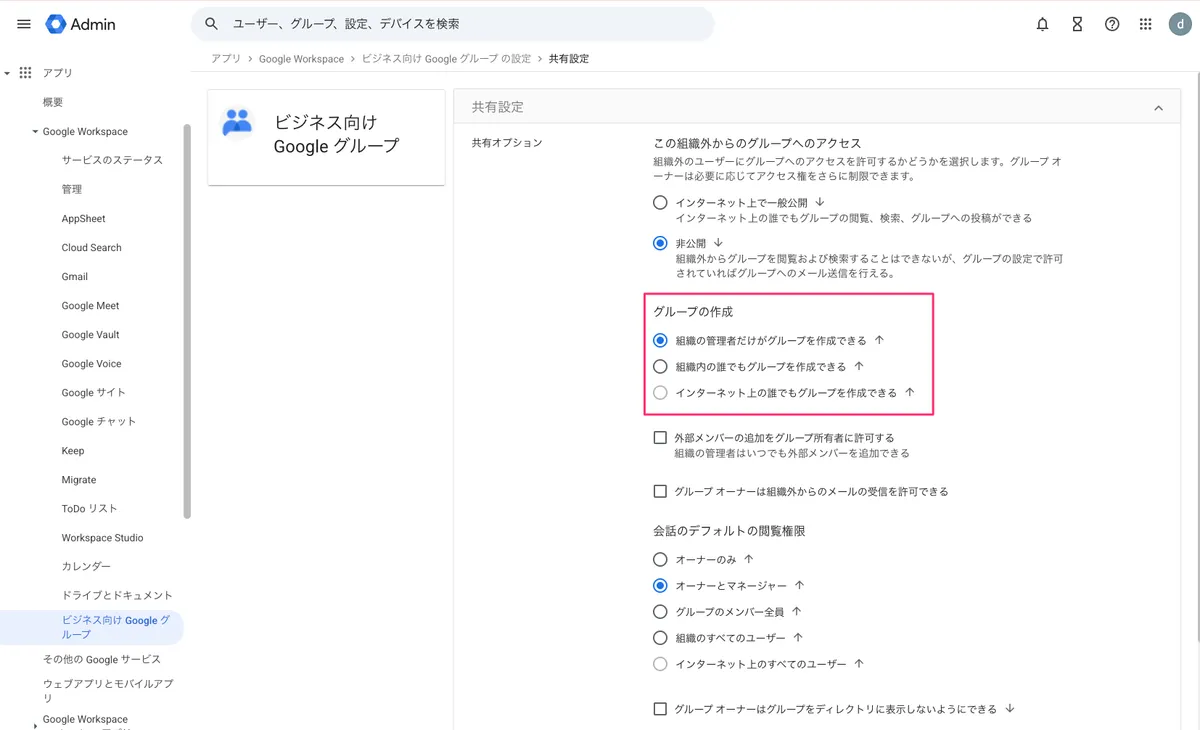Click the Google Groups people icon
The width and height of the screenshot is (1200, 730).
point(237,122)
